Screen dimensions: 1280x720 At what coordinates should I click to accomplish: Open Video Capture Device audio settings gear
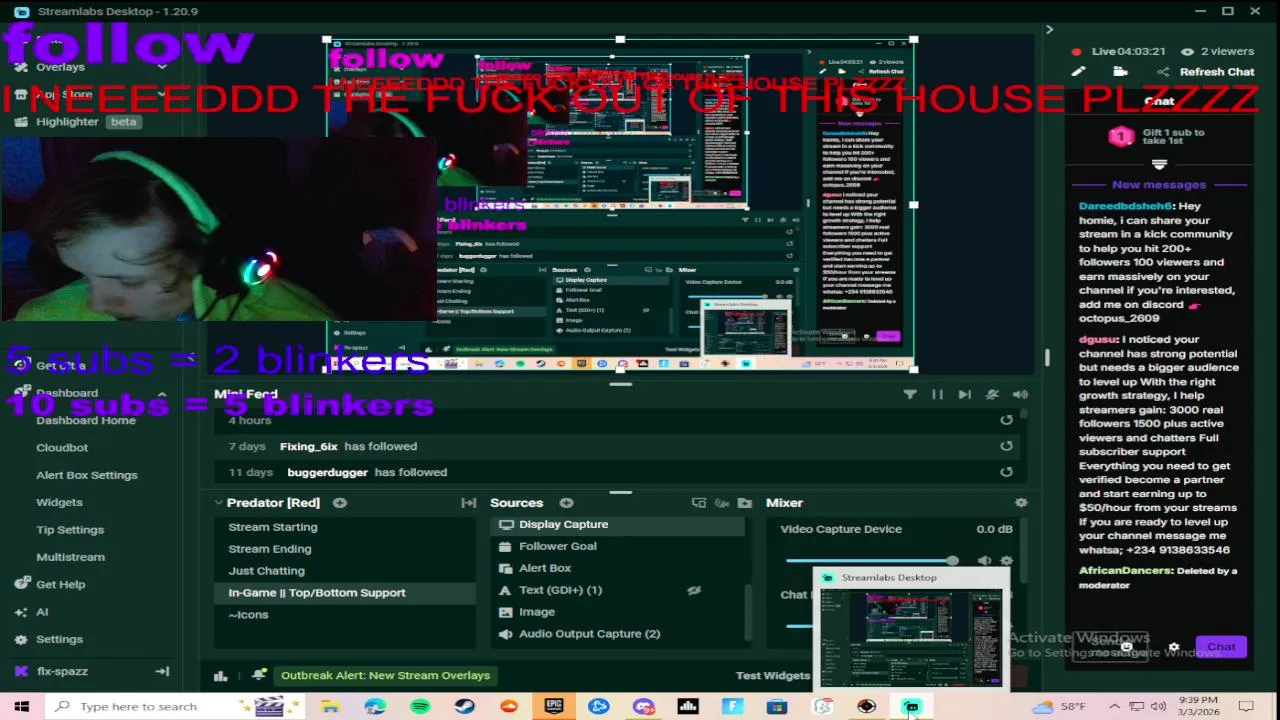1006,561
